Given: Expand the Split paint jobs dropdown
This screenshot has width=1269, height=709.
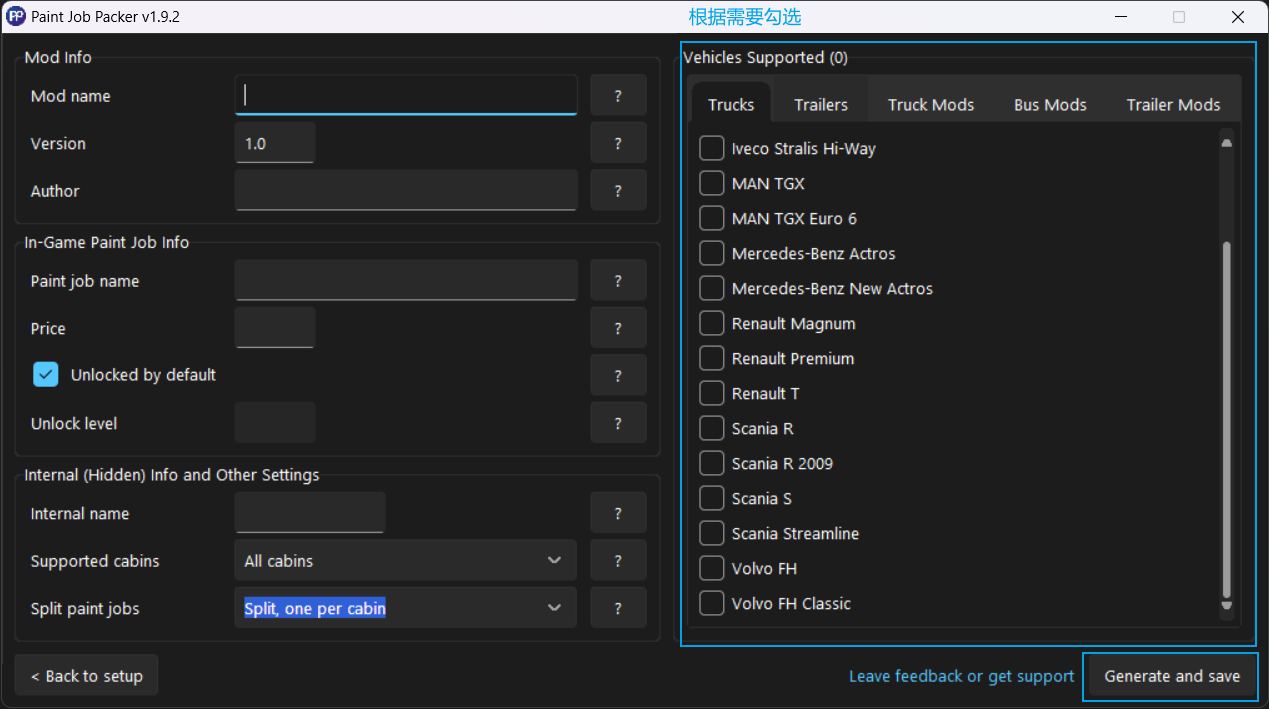Looking at the screenshot, I should coord(405,608).
